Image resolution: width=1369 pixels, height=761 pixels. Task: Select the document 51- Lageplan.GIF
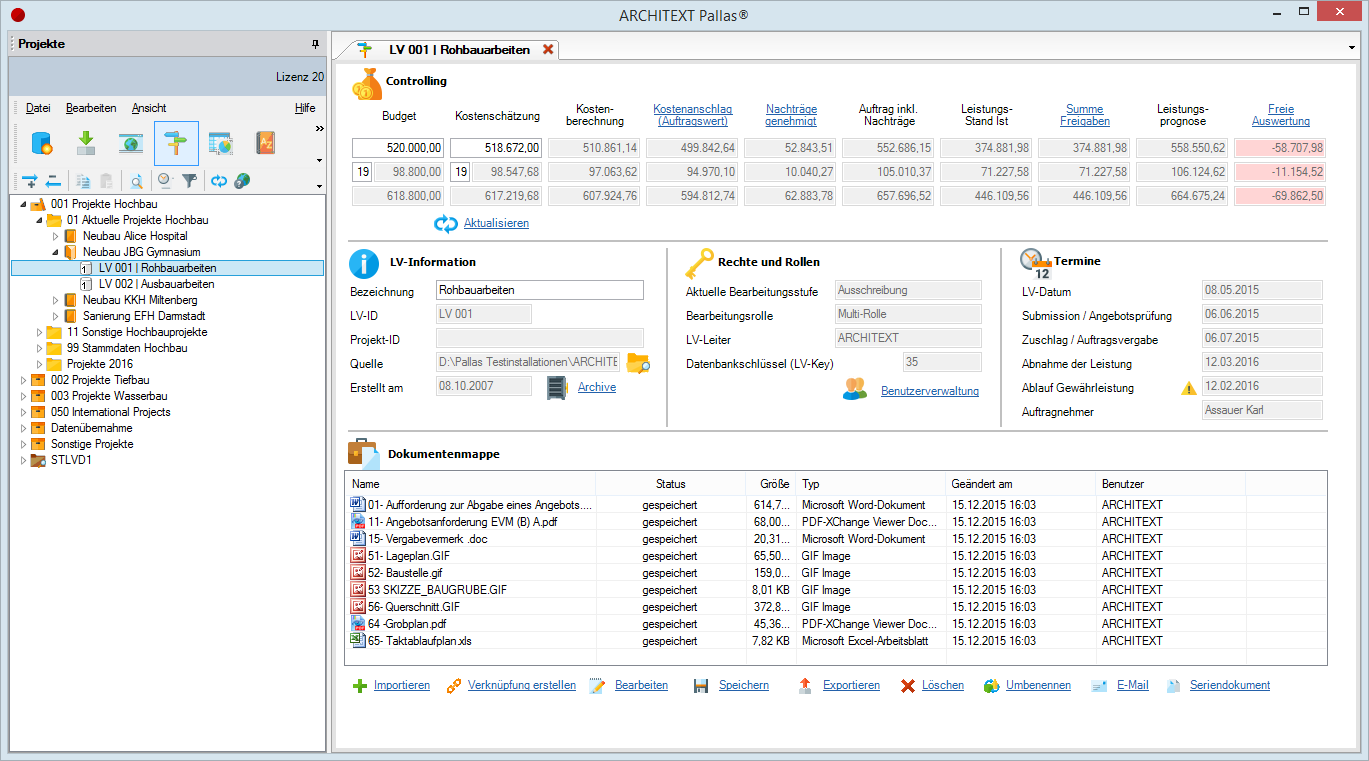pos(411,555)
